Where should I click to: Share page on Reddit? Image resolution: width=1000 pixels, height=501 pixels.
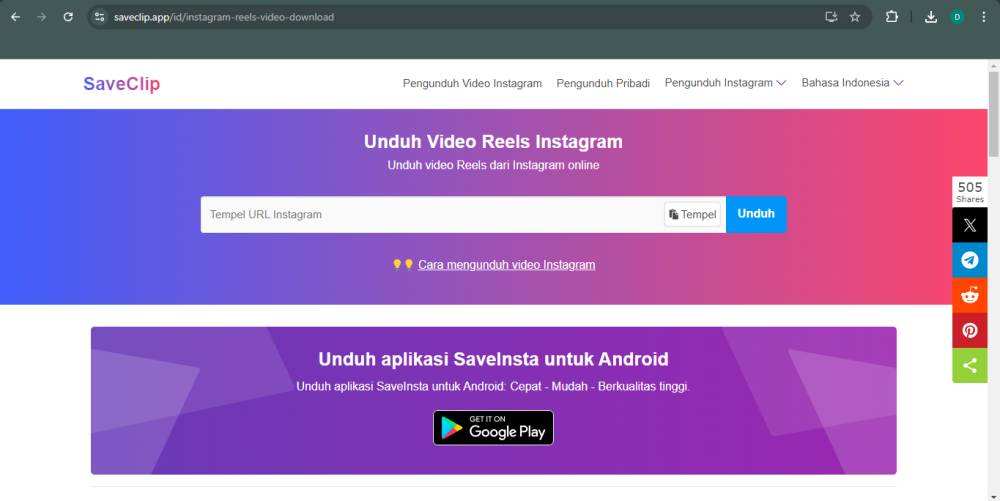(970, 295)
